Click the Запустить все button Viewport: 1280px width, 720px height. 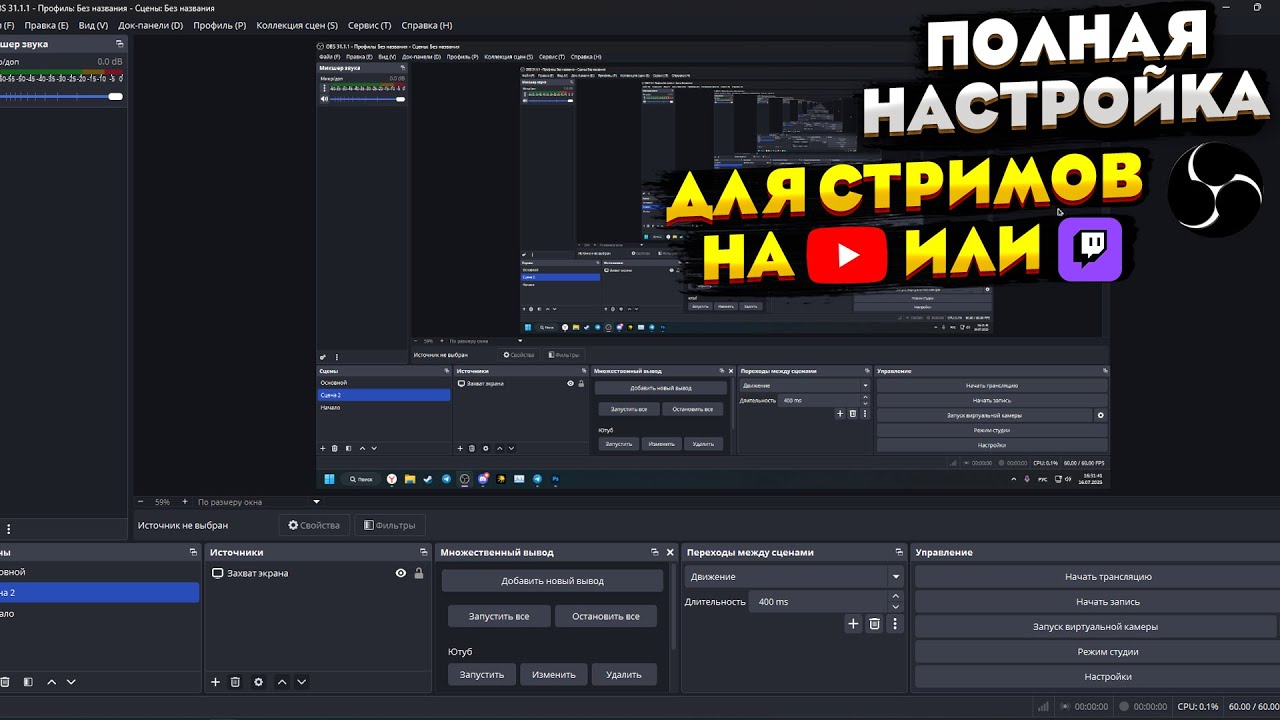click(499, 616)
